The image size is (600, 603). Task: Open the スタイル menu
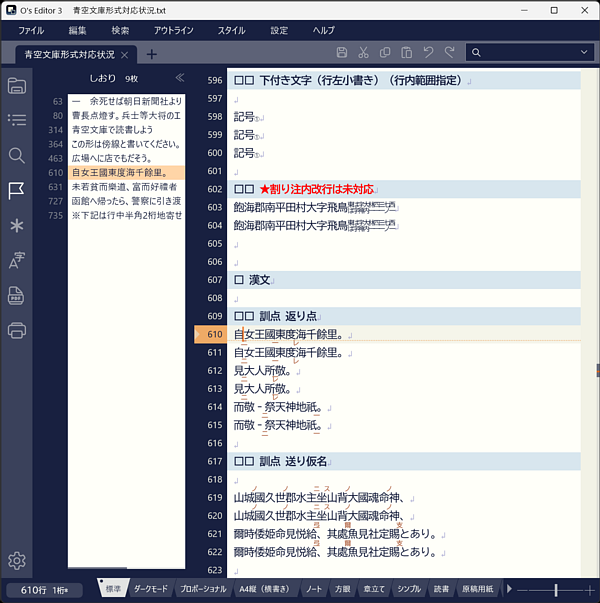[232, 30]
